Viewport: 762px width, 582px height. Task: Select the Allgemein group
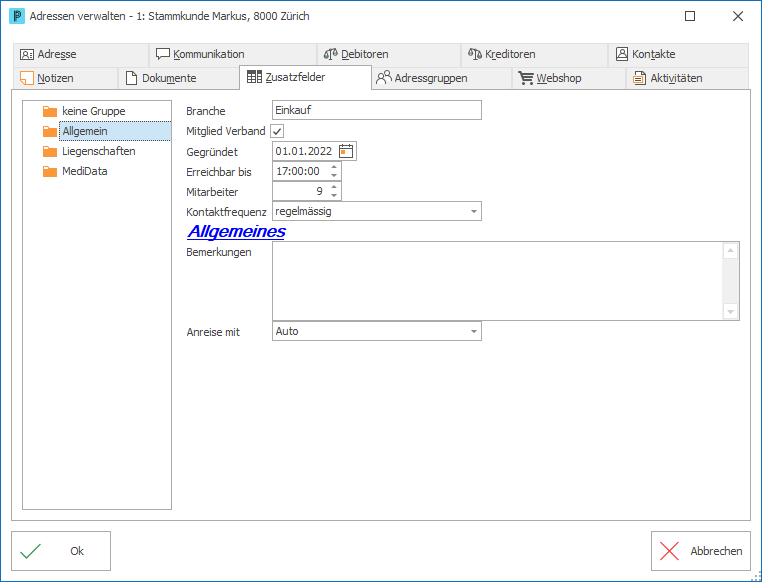(115, 131)
